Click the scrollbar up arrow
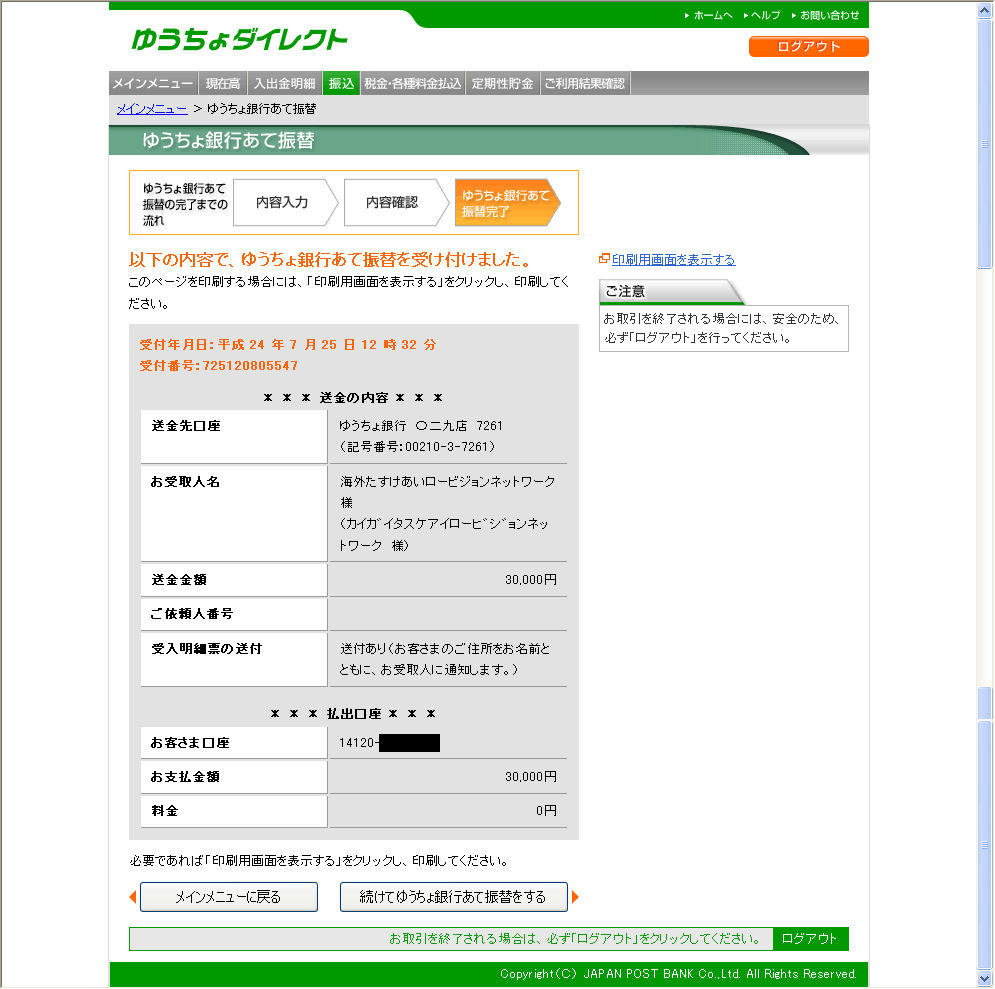995x989 pixels. (984, 11)
